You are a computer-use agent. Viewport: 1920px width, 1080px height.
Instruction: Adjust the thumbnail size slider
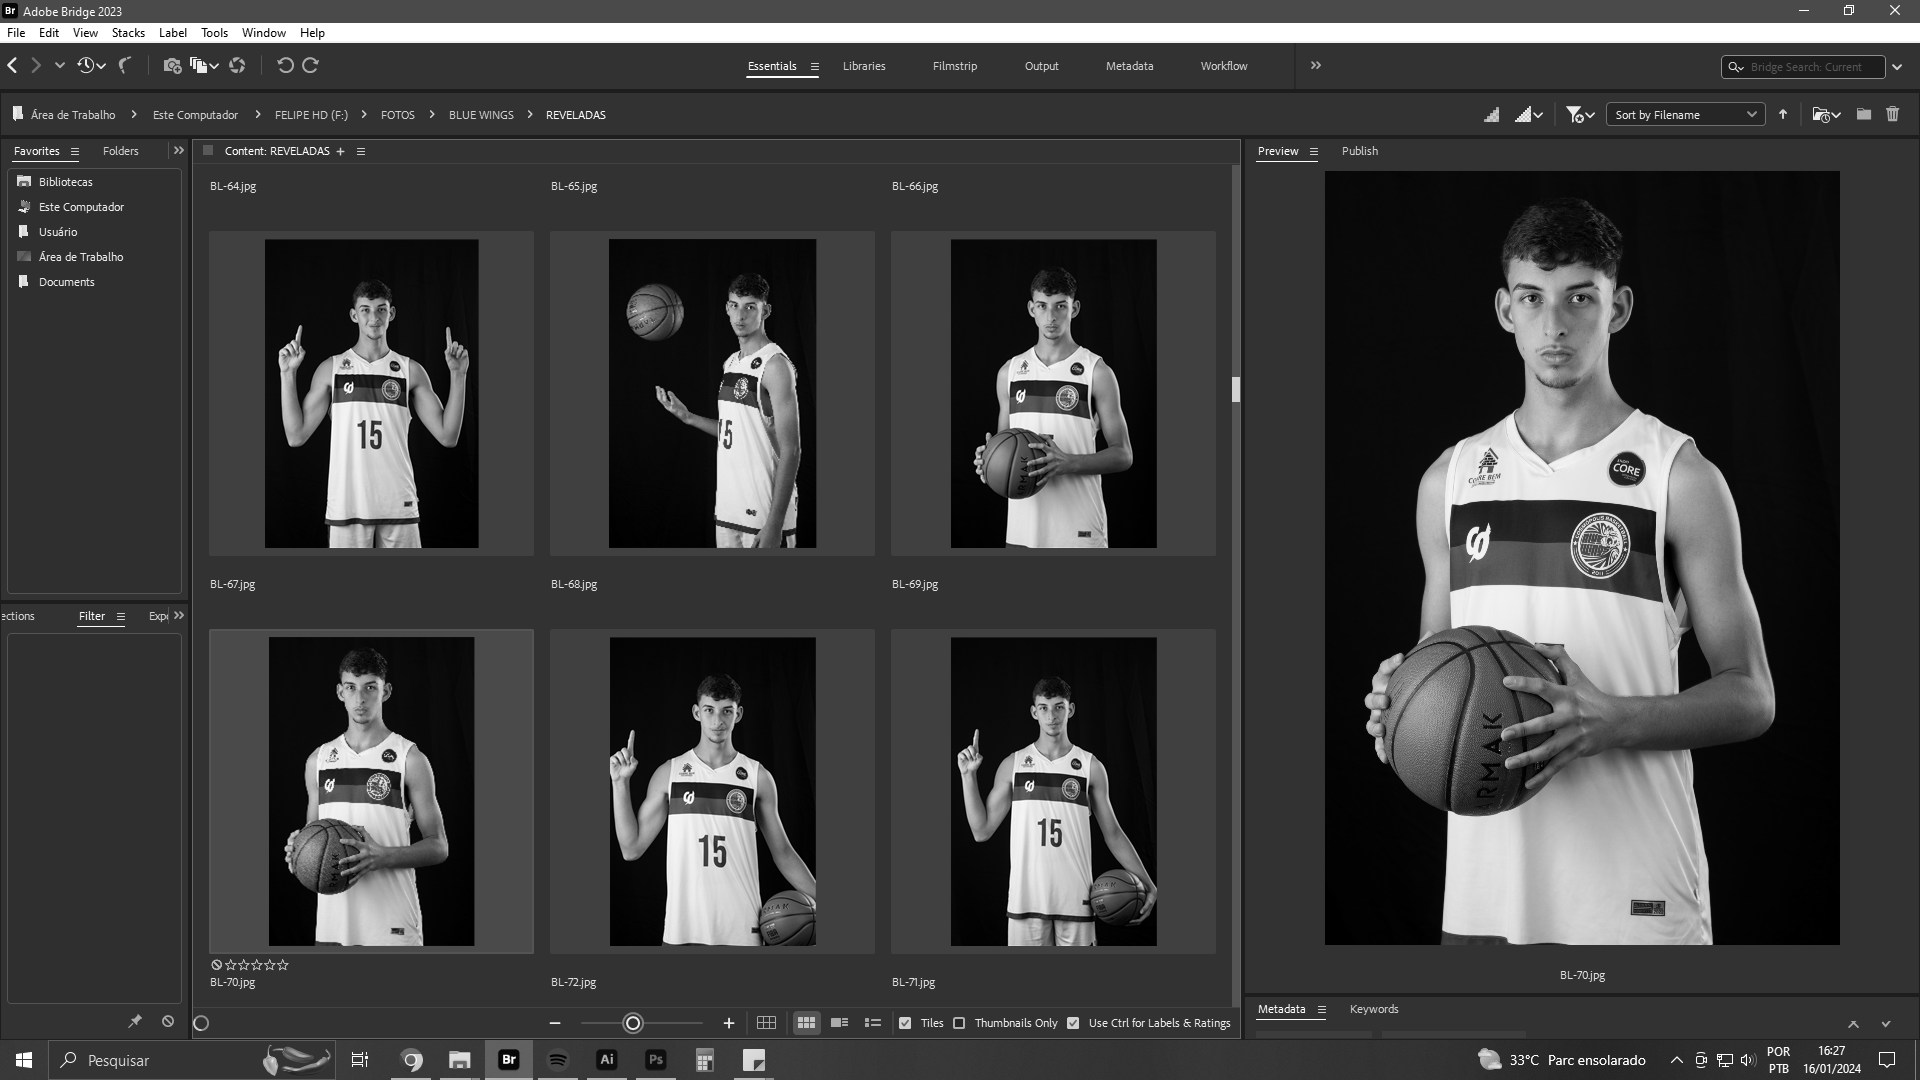pos(633,1023)
